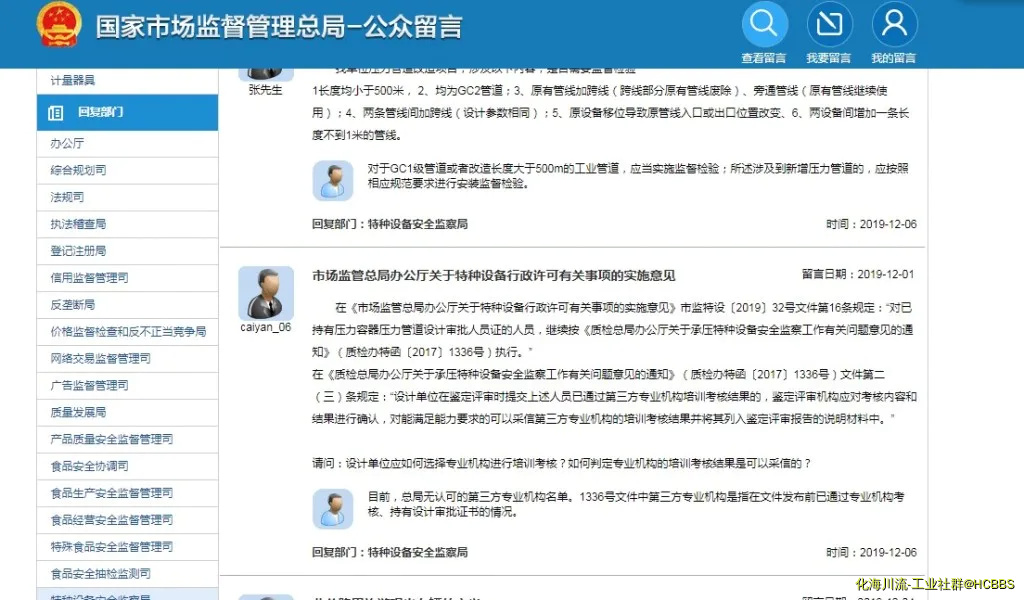Screen dimensions: 1024x600
Task: Click 回复部门：特种设备安全监察局 under the caiyan_06 message
Action: 390,552
